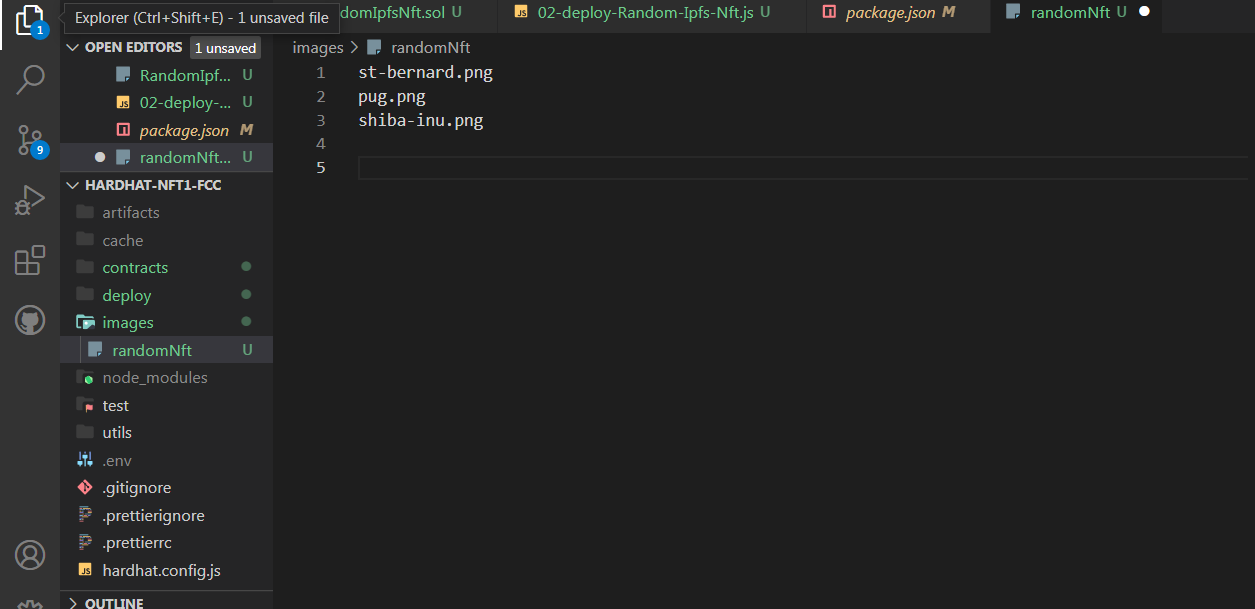
Task: Collapse the OPEN EDITORS section
Action: pyautogui.click(x=72, y=47)
